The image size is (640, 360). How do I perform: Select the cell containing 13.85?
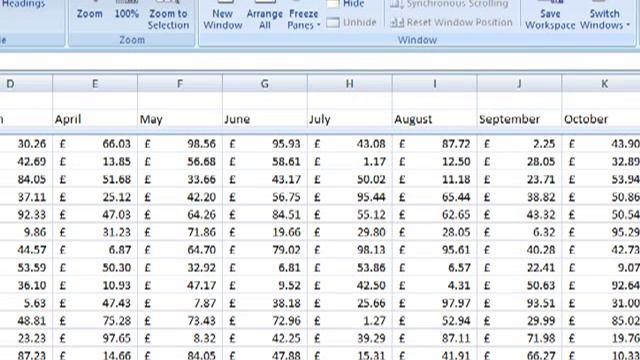95,162
